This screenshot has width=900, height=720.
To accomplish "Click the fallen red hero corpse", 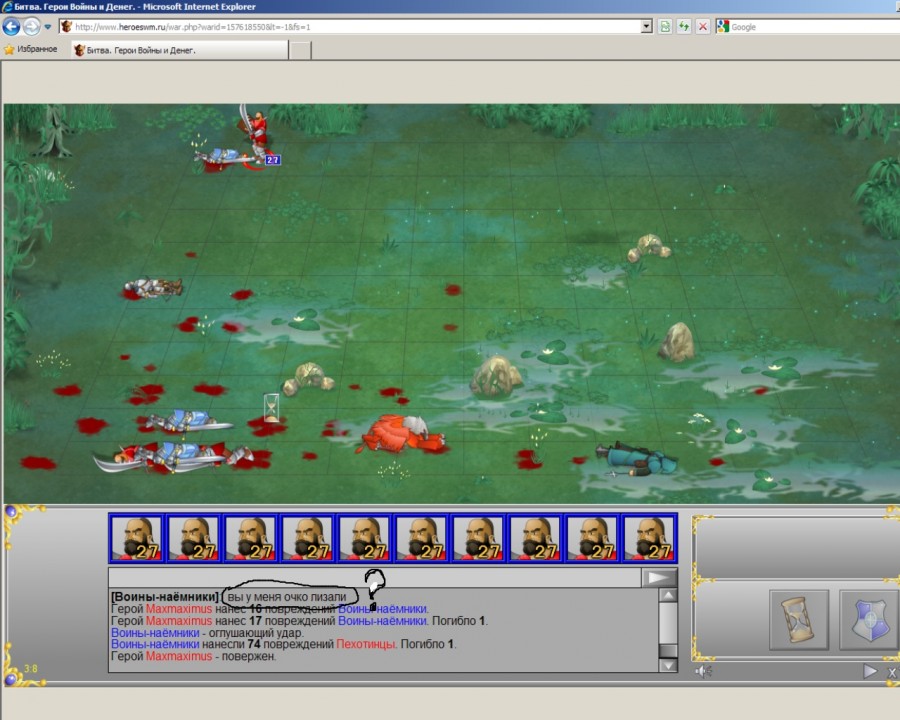I will coord(403,435).
